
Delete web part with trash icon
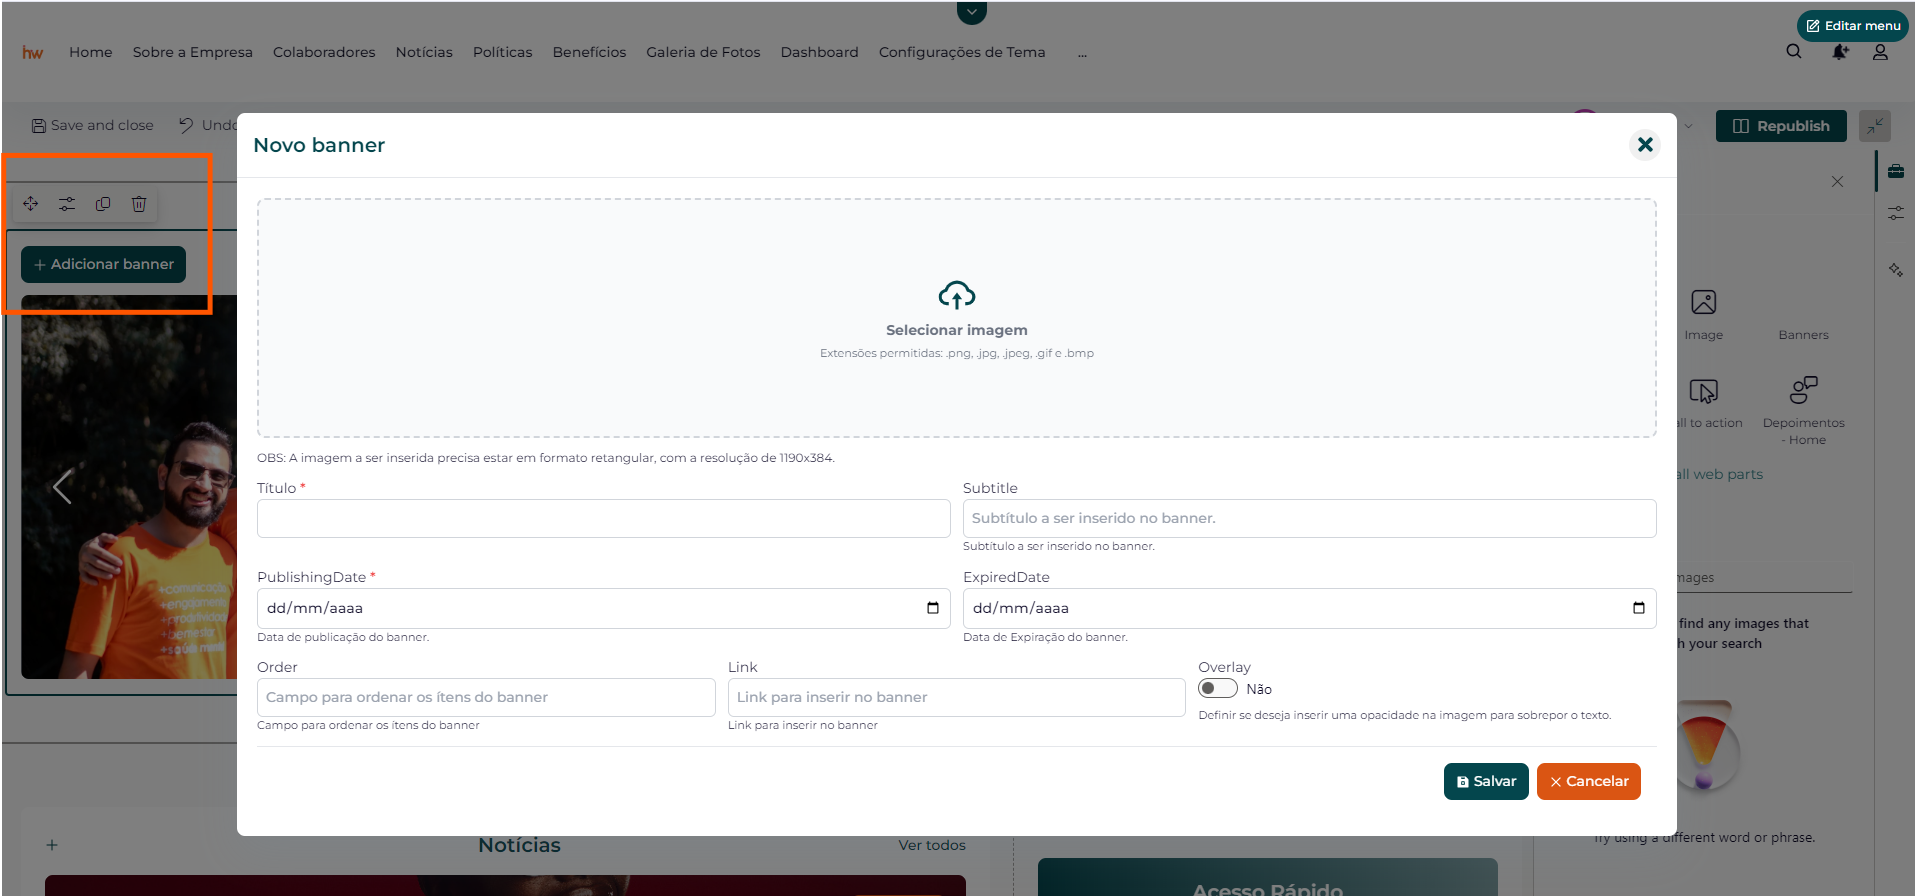point(139,204)
